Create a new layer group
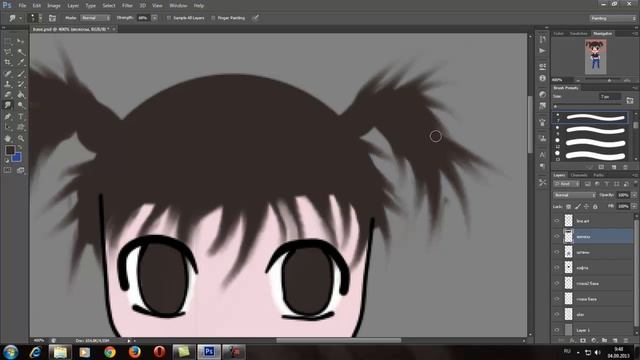 [604, 340]
